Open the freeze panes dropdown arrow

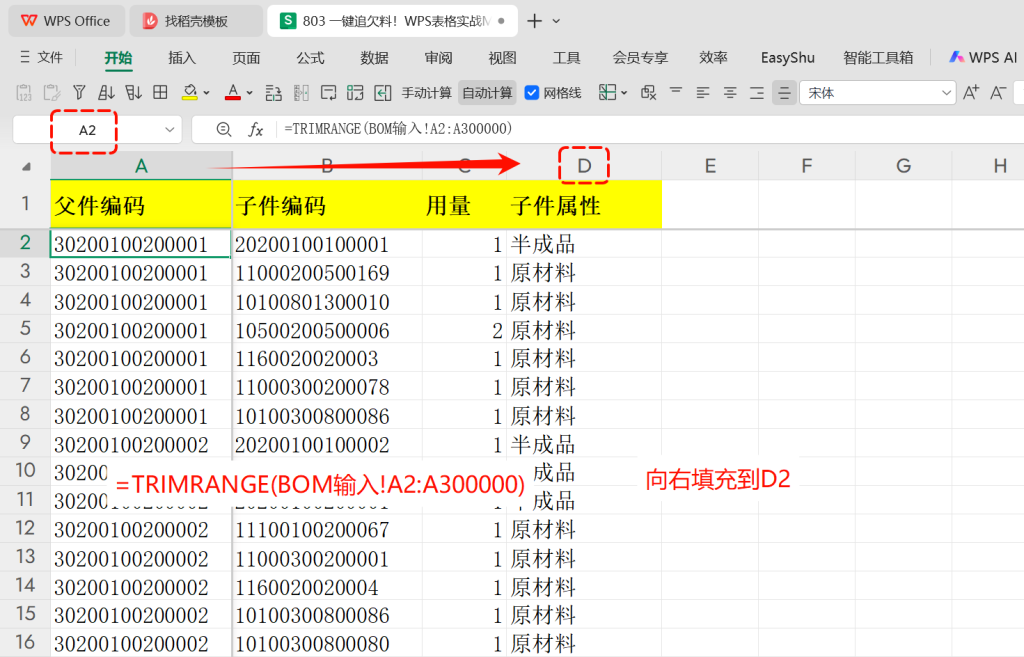(x=624, y=93)
